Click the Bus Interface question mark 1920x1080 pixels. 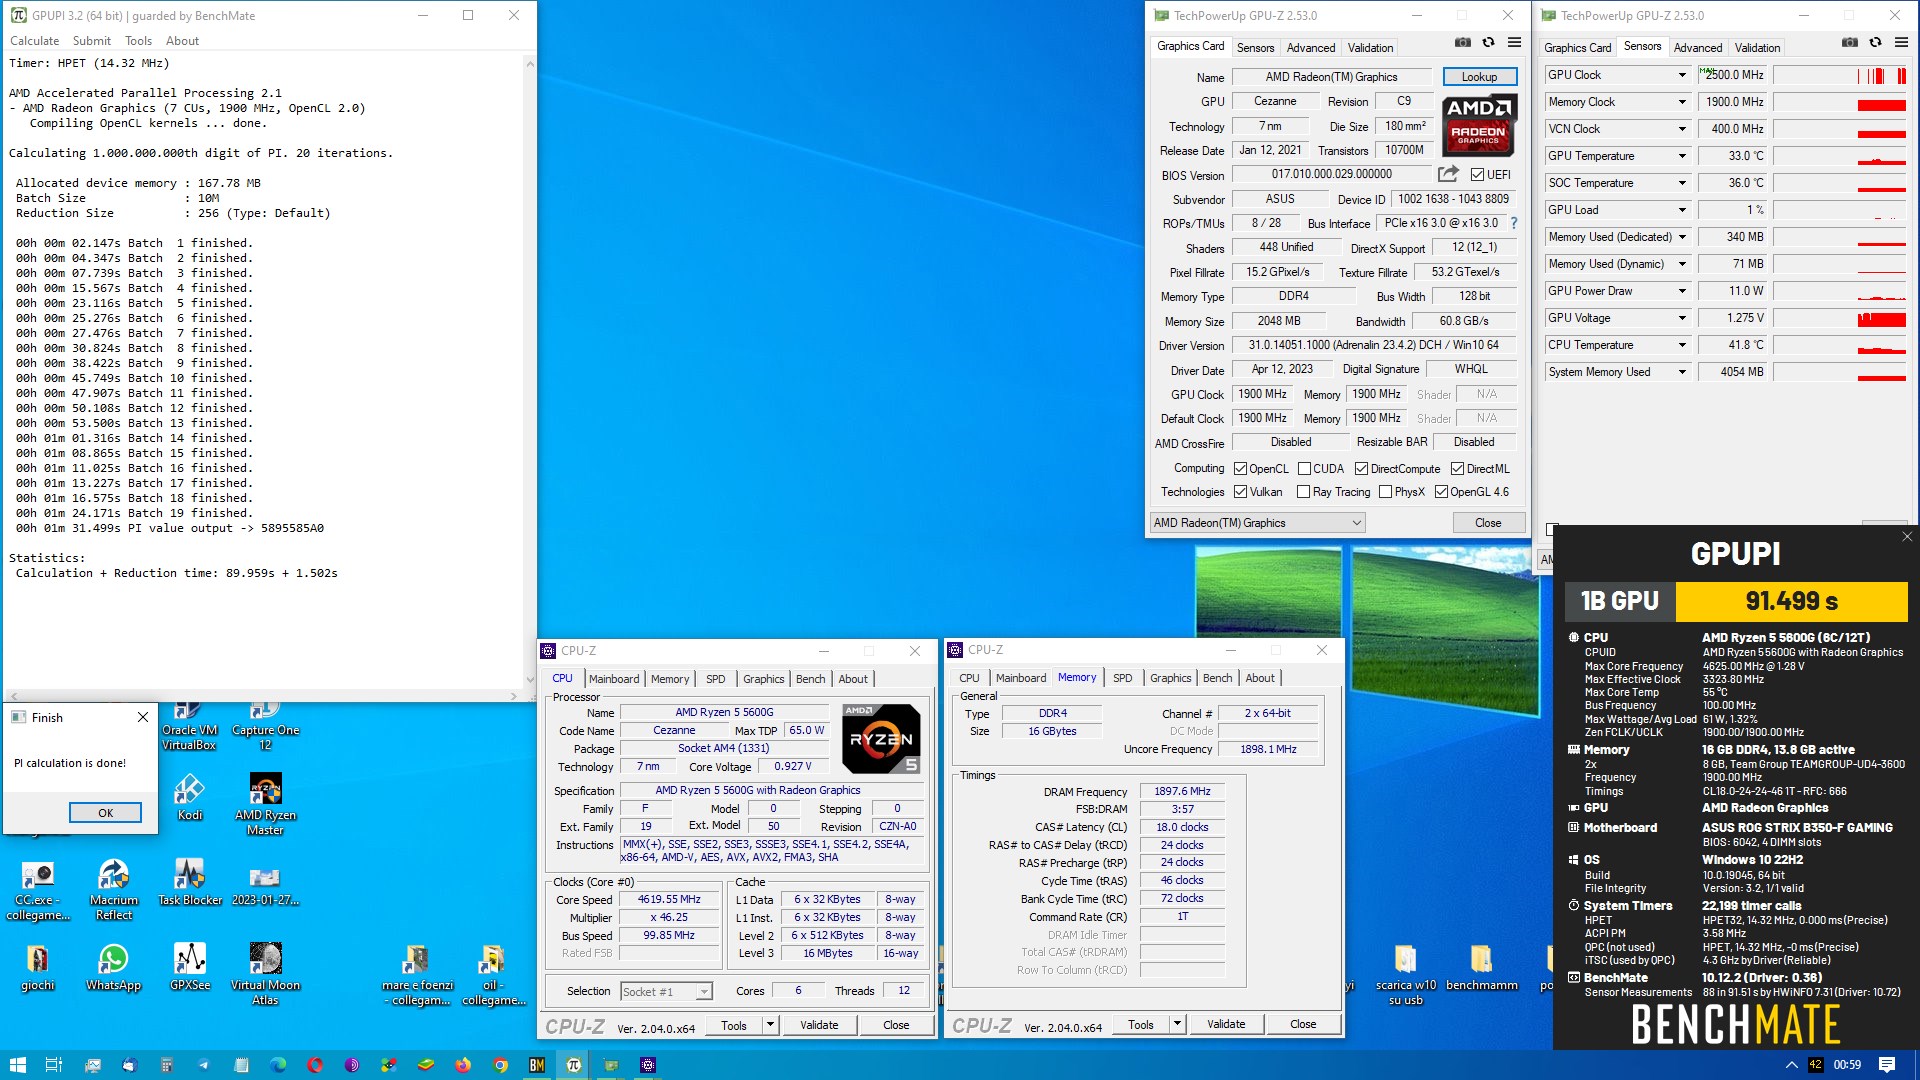(x=1513, y=223)
